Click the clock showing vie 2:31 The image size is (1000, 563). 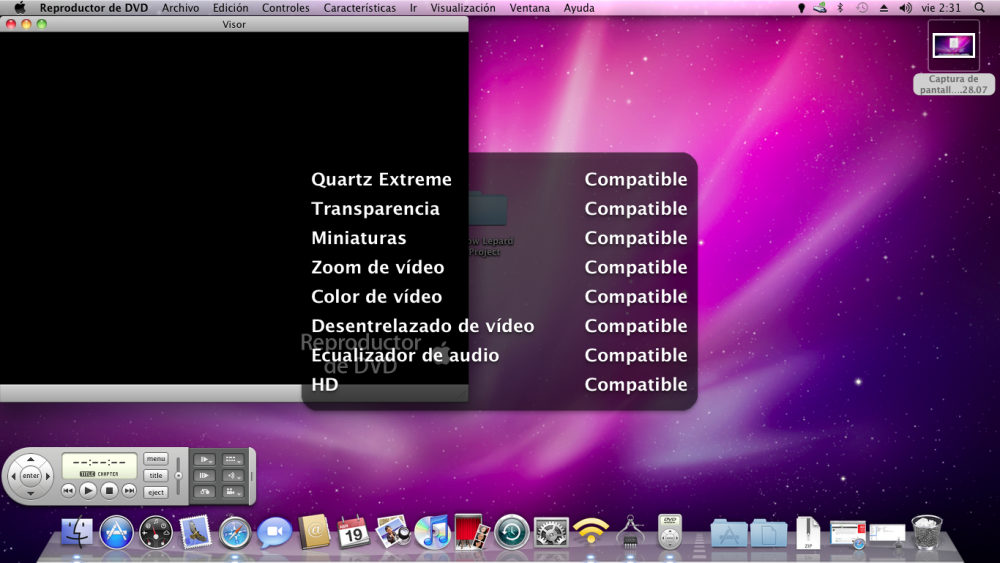pyautogui.click(x=941, y=8)
